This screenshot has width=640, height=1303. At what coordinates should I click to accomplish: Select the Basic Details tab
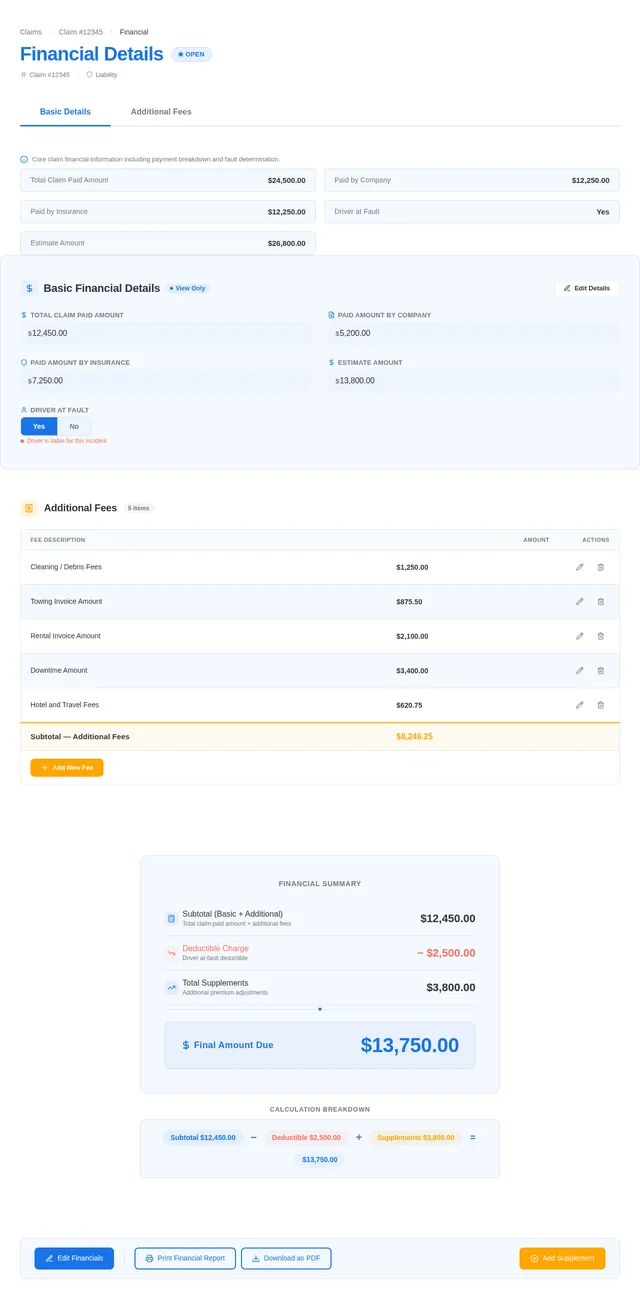pyautogui.click(x=65, y=112)
